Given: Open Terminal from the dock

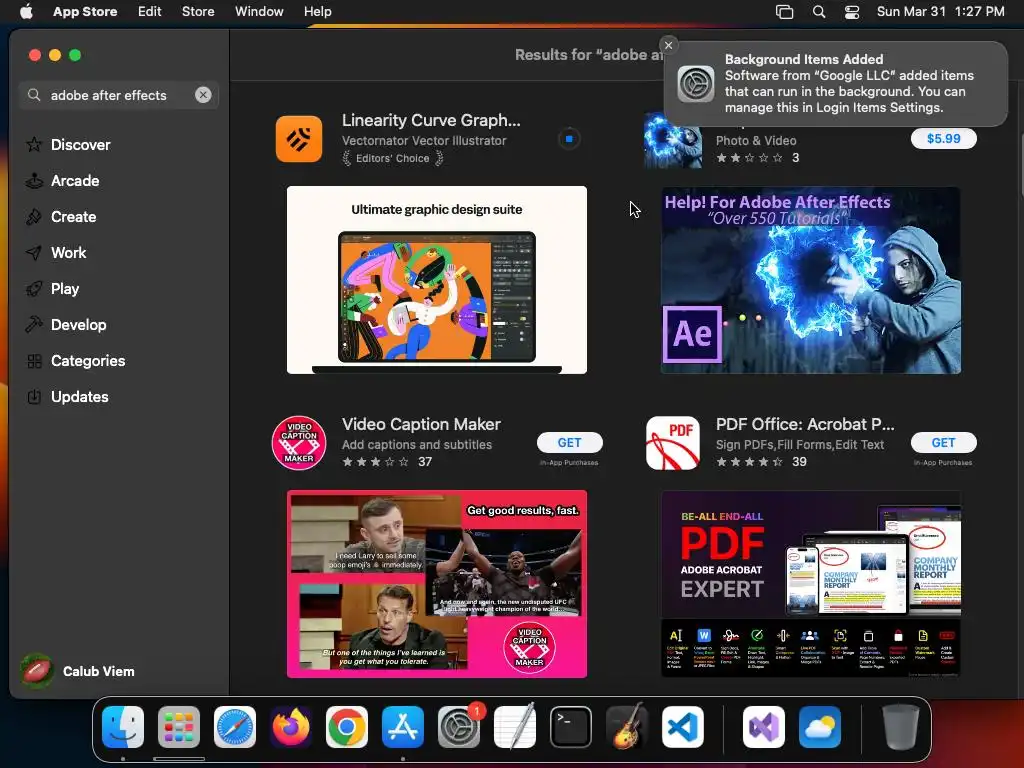Looking at the screenshot, I should pos(571,727).
